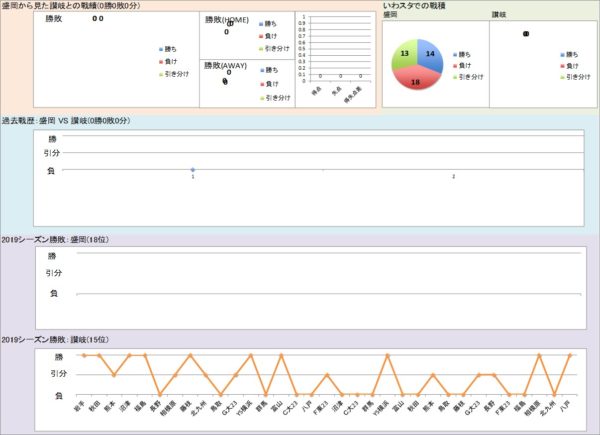Select the 引分 axis label in 讃岐 season chart
This screenshot has width=600, height=435.
tap(58, 374)
